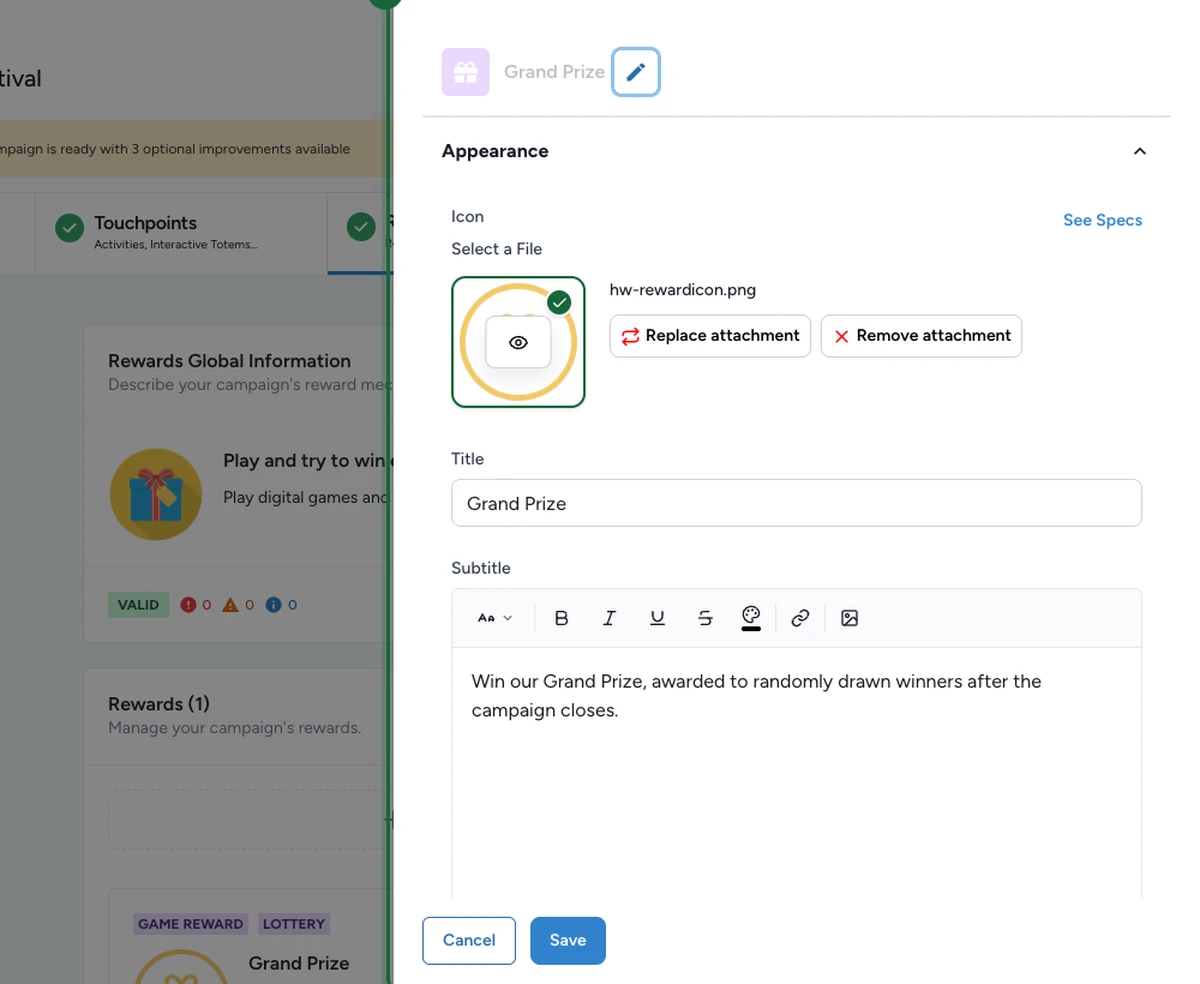Screen dimensions: 1200x984
Task: Click the blue info count icon
Action: pyautogui.click(x=273, y=605)
